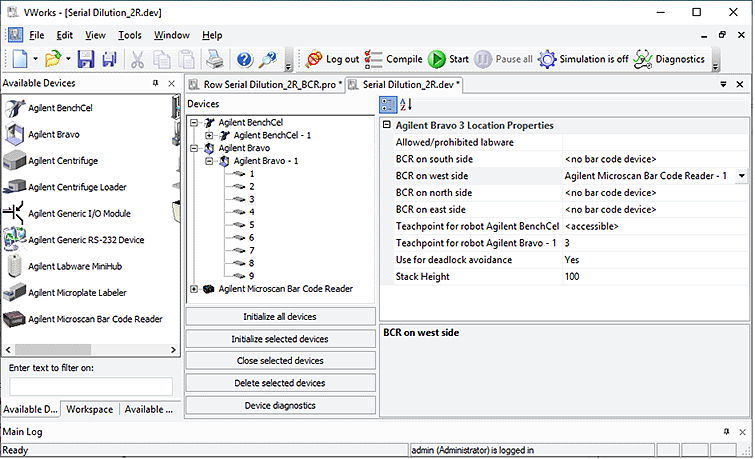Switch to categorized properties view
Viewport: 755px width, 459px height.
pos(388,104)
